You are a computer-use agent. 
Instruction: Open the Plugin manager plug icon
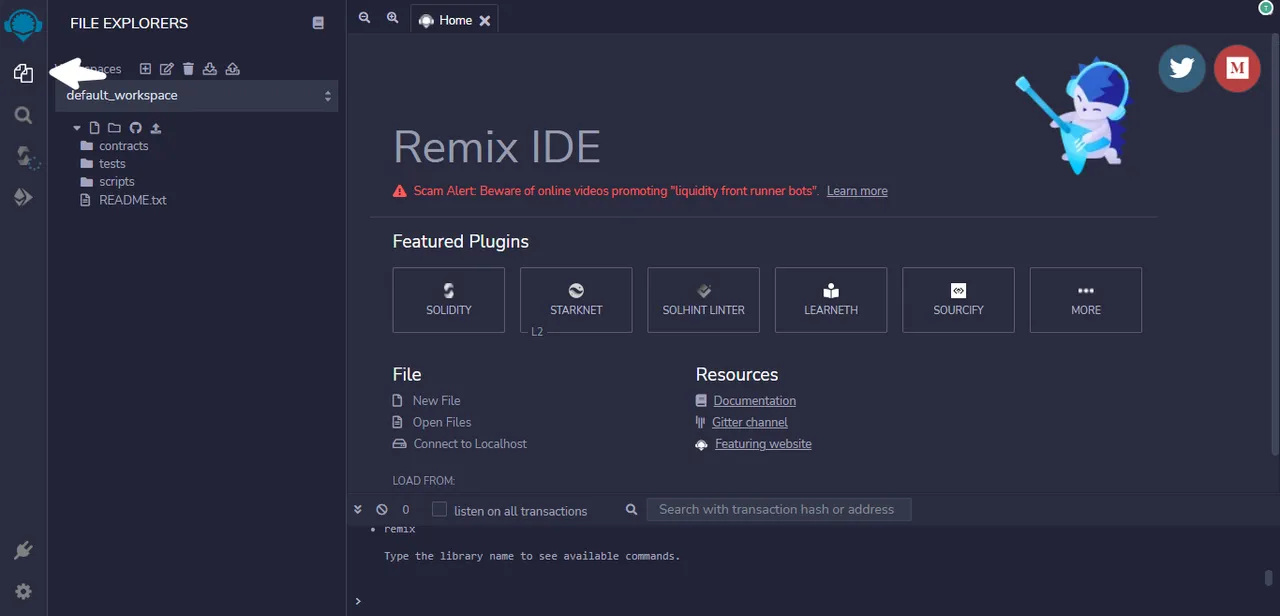(23, 550)
